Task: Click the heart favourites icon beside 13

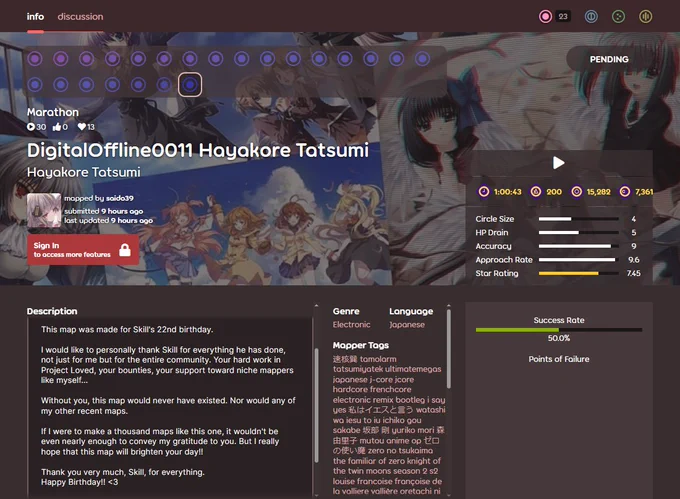Action: (82, 127)
